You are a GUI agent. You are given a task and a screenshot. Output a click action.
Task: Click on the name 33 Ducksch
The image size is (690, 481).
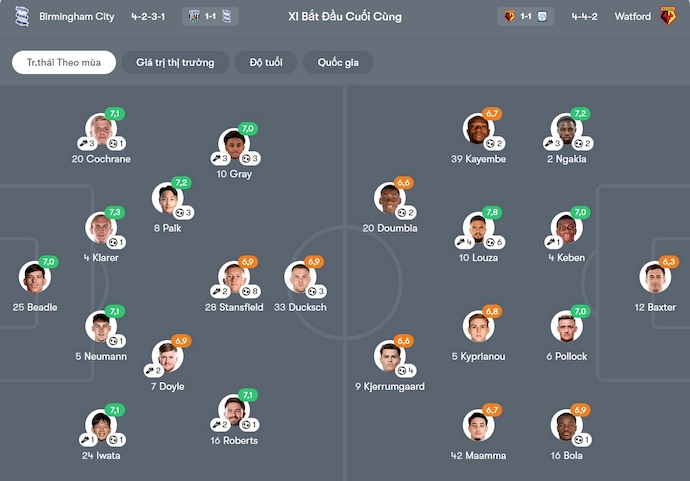click(300, 307)
